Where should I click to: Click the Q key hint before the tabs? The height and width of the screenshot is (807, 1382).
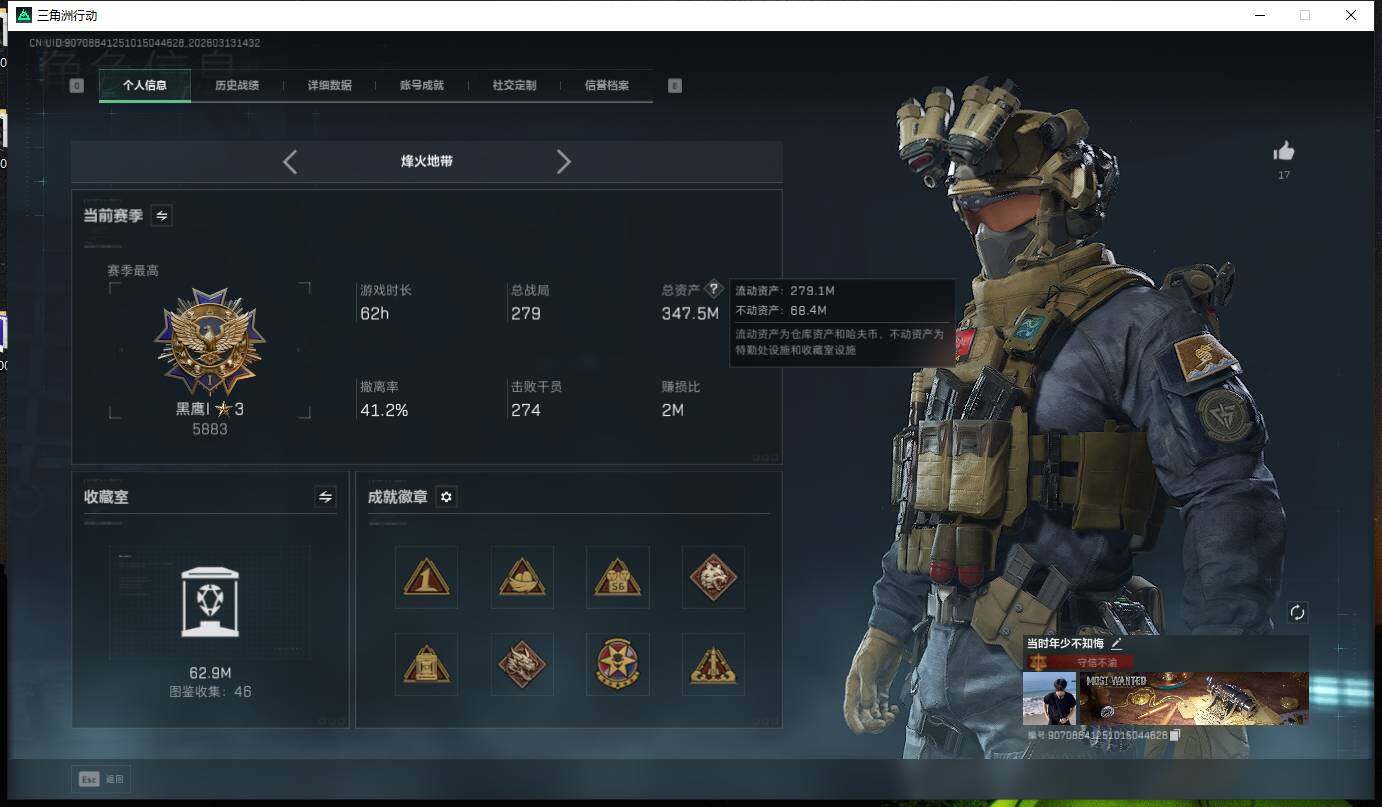(x=77, y=86)
